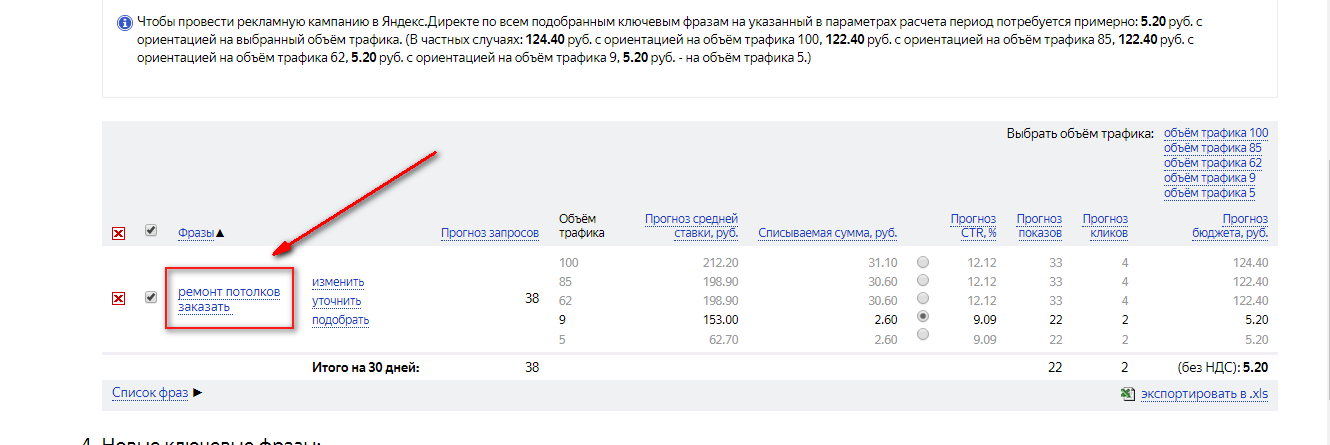1330x445 pixels.
Task: Click the red X icon in table header
Action: pyautogui.click(x=118, y=233)
